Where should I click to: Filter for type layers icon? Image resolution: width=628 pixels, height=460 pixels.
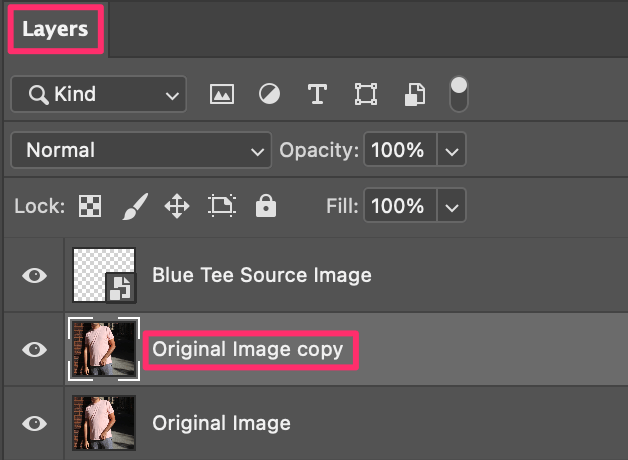pyautogui.click(x=317, y=94)
